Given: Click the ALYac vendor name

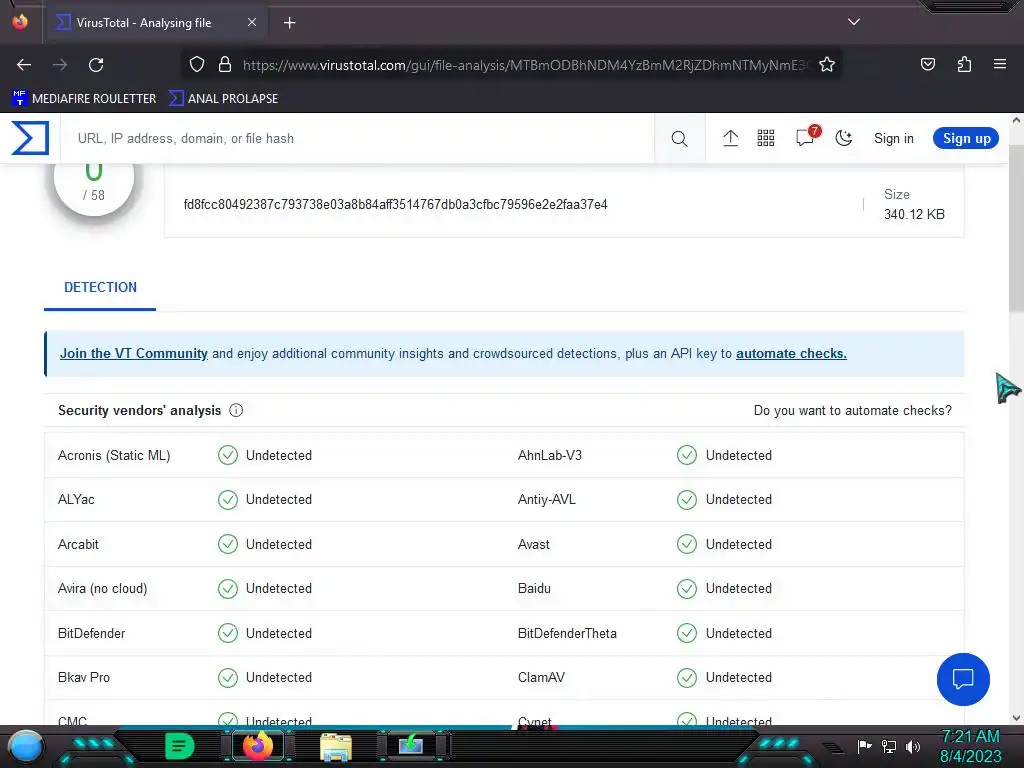Looking at the screenshot, I should [x=76, y=500].
